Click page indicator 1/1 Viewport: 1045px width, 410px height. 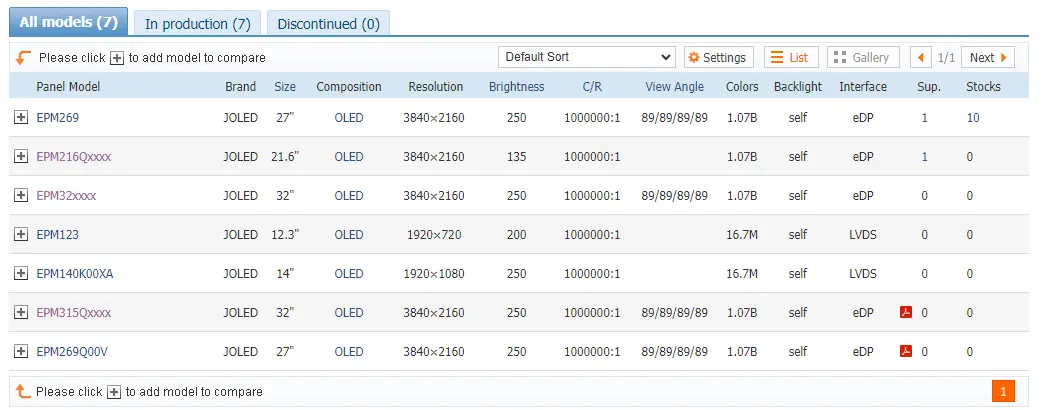pyautogui.click(x=946, y=58)
